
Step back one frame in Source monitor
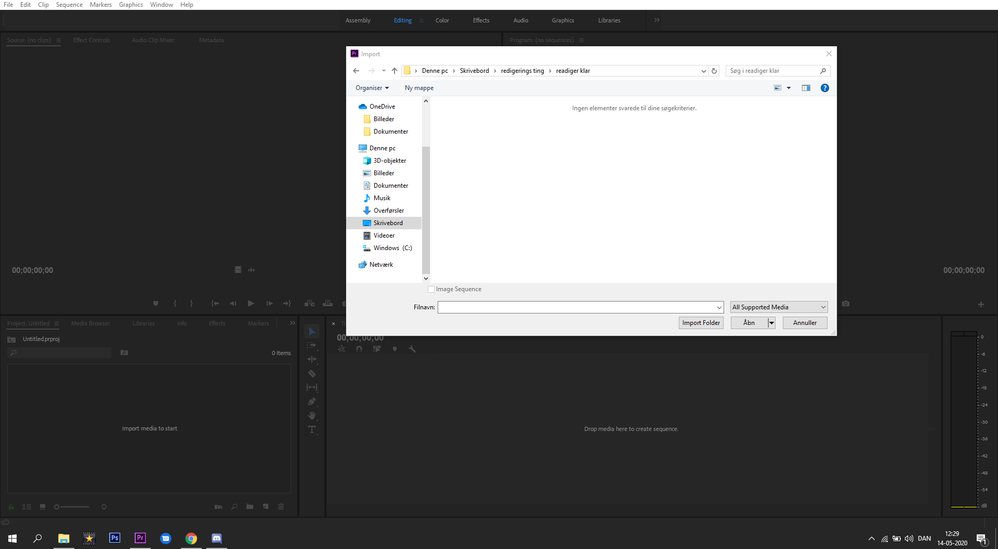233,303
